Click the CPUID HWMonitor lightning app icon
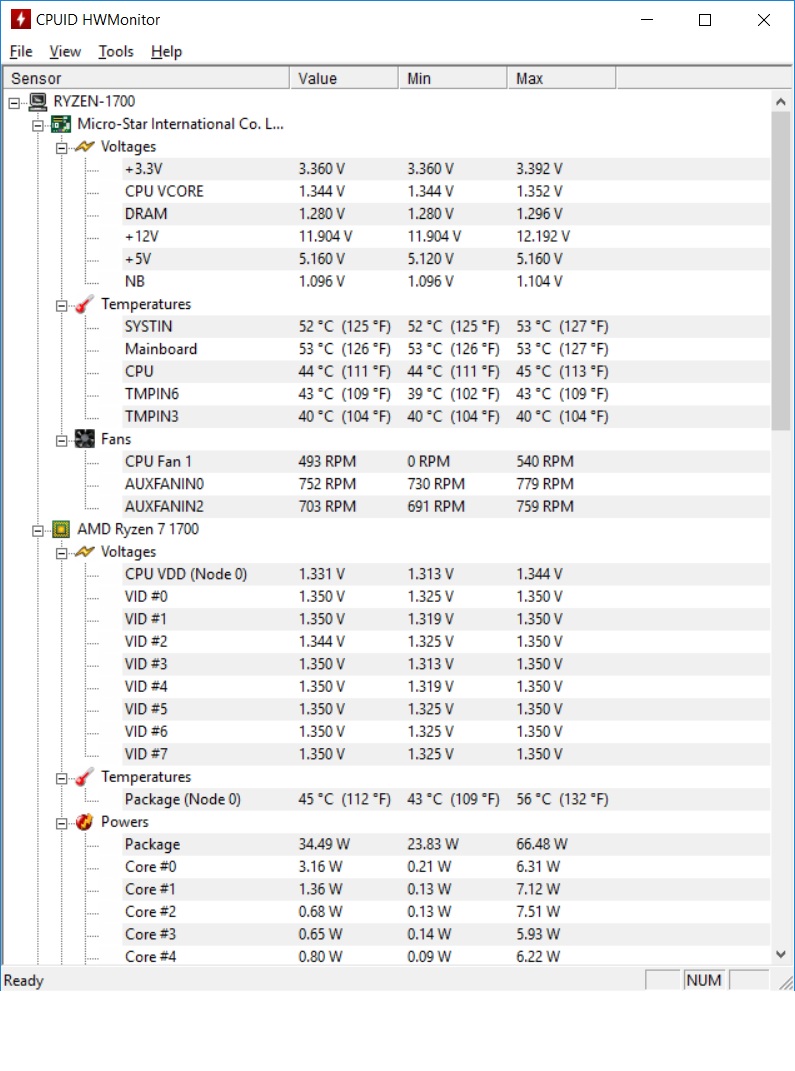The width and height of the screenshot is (795, 1071). click(x=20, y=19)
